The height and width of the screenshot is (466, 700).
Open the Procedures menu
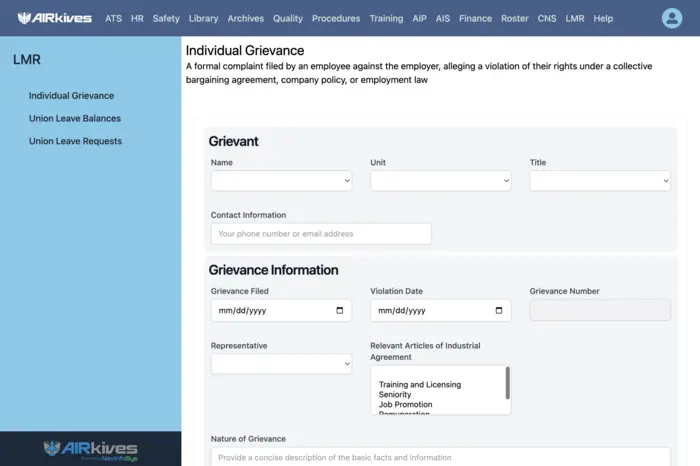click(335, 18)
